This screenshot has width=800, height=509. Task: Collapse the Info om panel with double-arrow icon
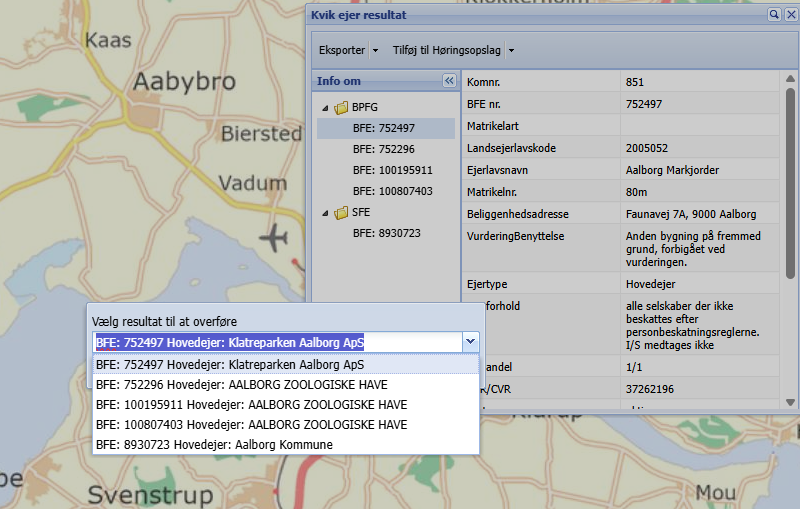(449, 81)
